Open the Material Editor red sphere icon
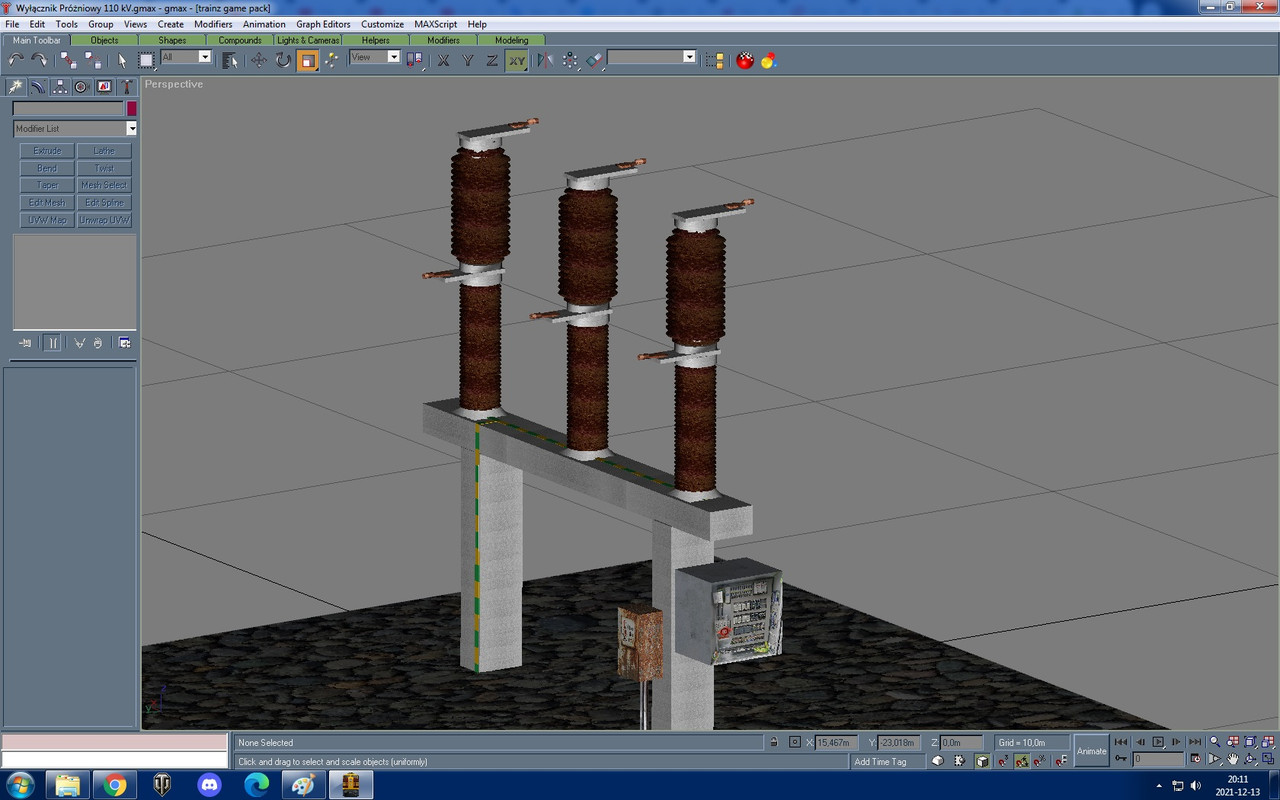Image resolution: width=1280 pixels, height=800 pixels. point(745,60)
